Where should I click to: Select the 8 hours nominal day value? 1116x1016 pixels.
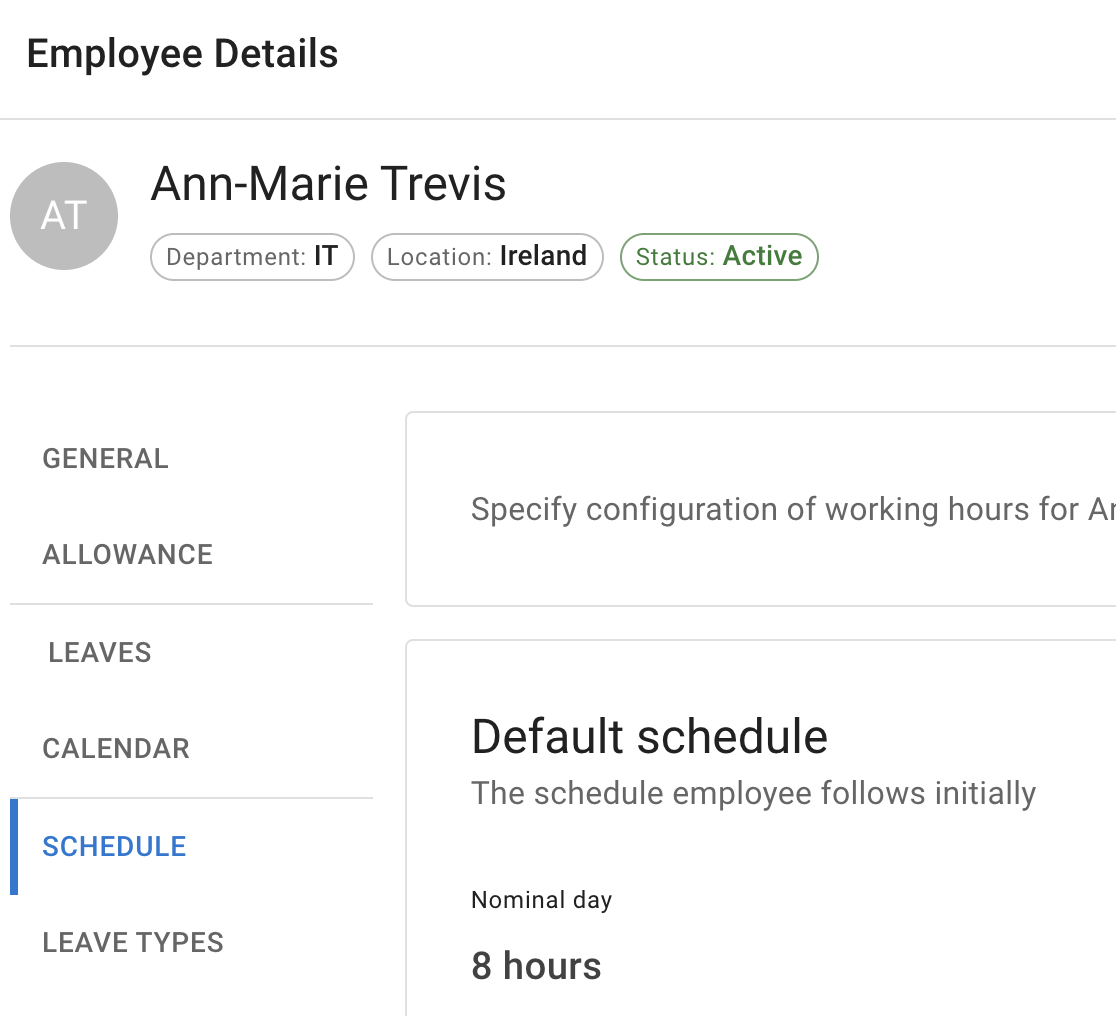[536, 965]
